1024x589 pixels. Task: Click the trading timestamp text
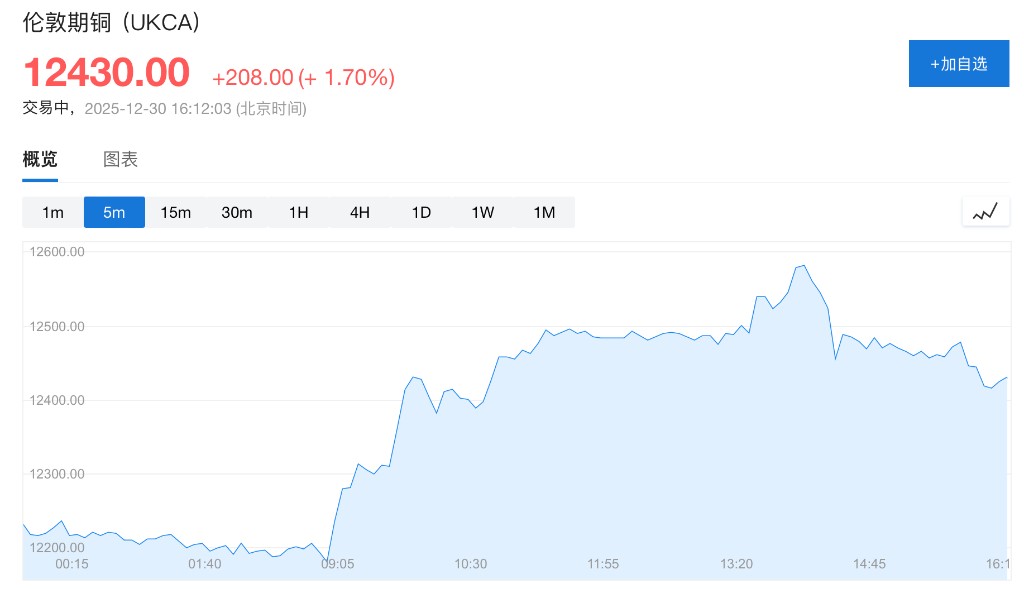tap(165, 108)
